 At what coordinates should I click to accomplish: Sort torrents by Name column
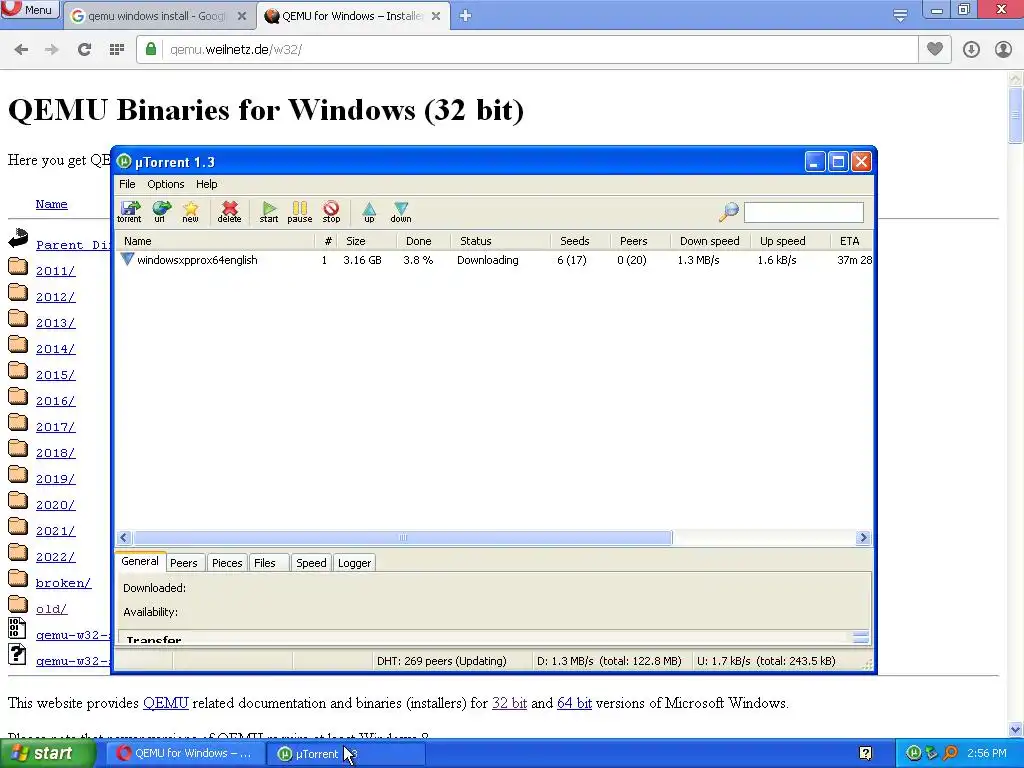click(x=216, y=241)
